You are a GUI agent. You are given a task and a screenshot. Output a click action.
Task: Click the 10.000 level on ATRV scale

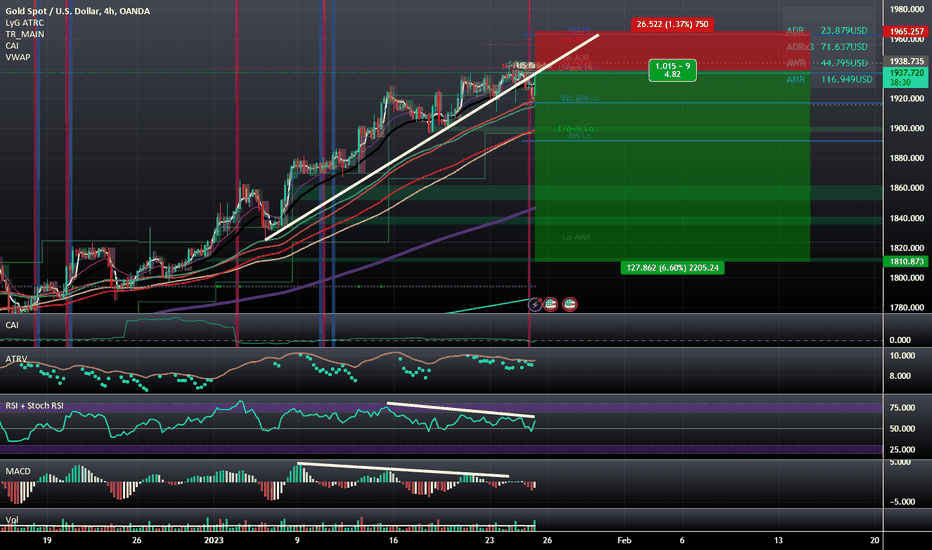(902, 356)
